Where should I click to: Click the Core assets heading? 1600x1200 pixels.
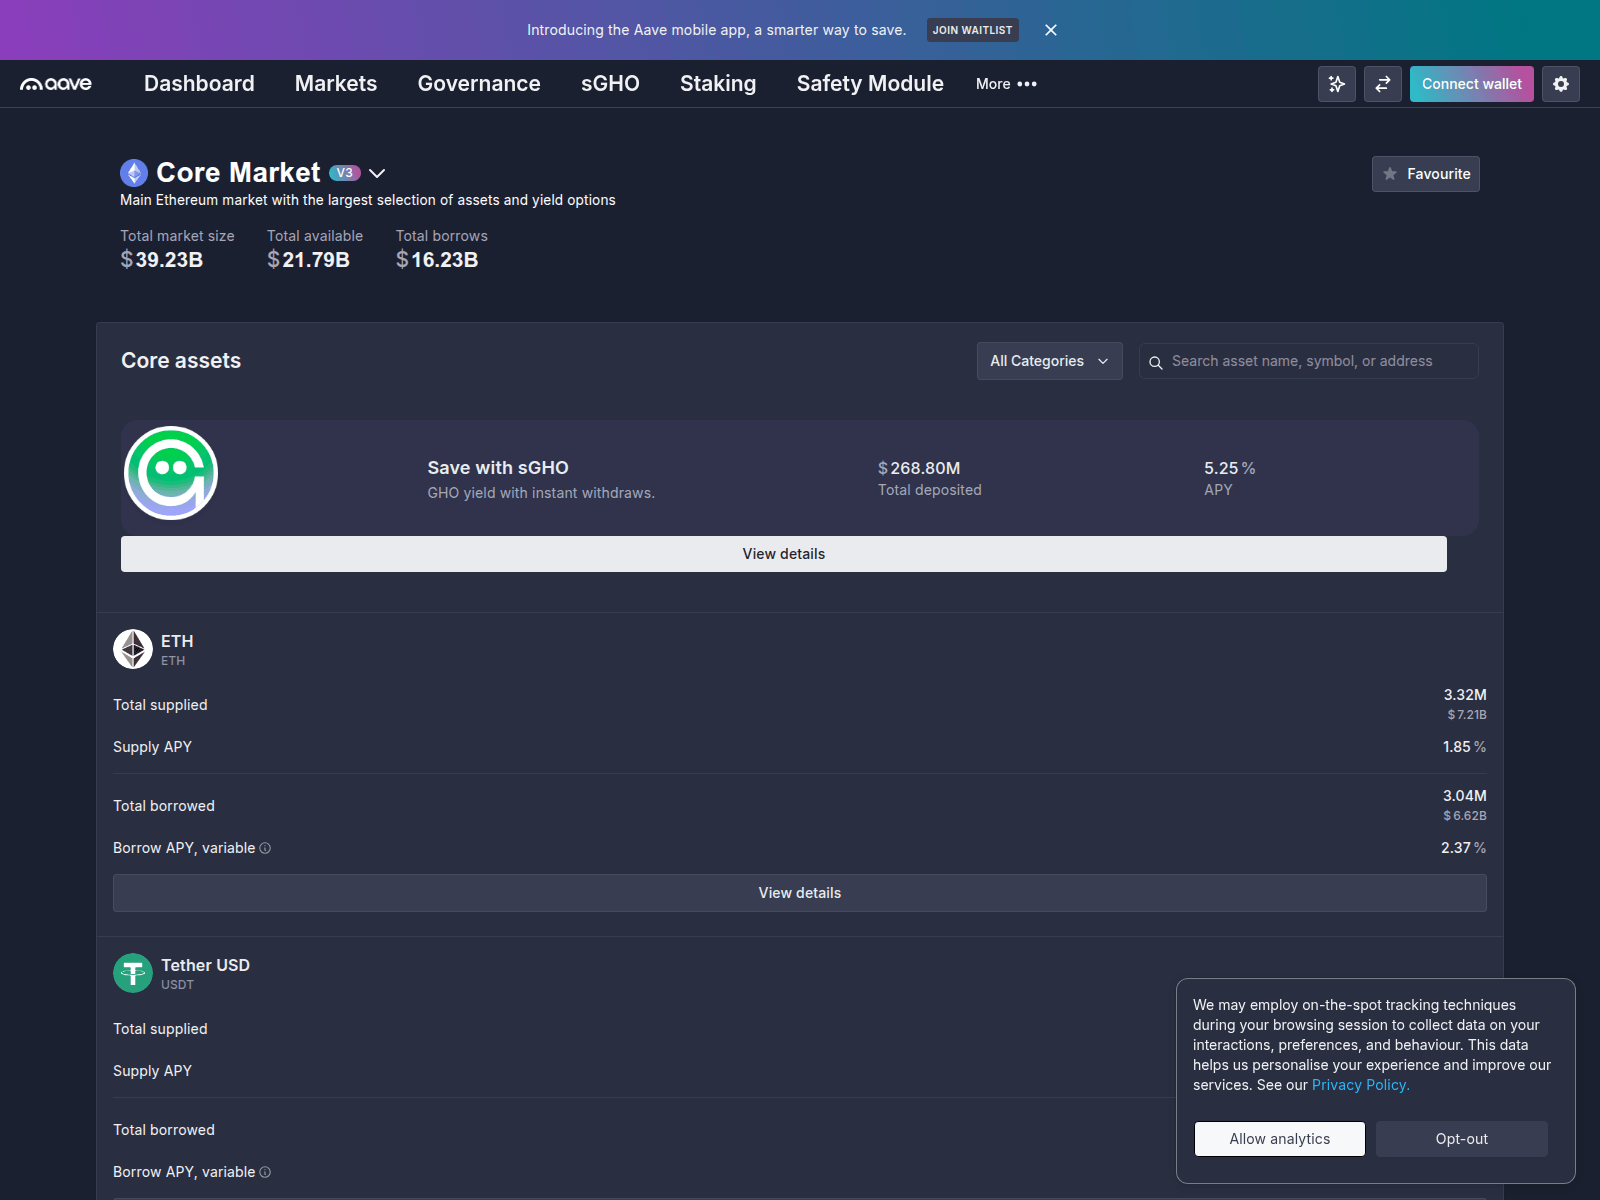pyautogui.click(x=181, y=361)
